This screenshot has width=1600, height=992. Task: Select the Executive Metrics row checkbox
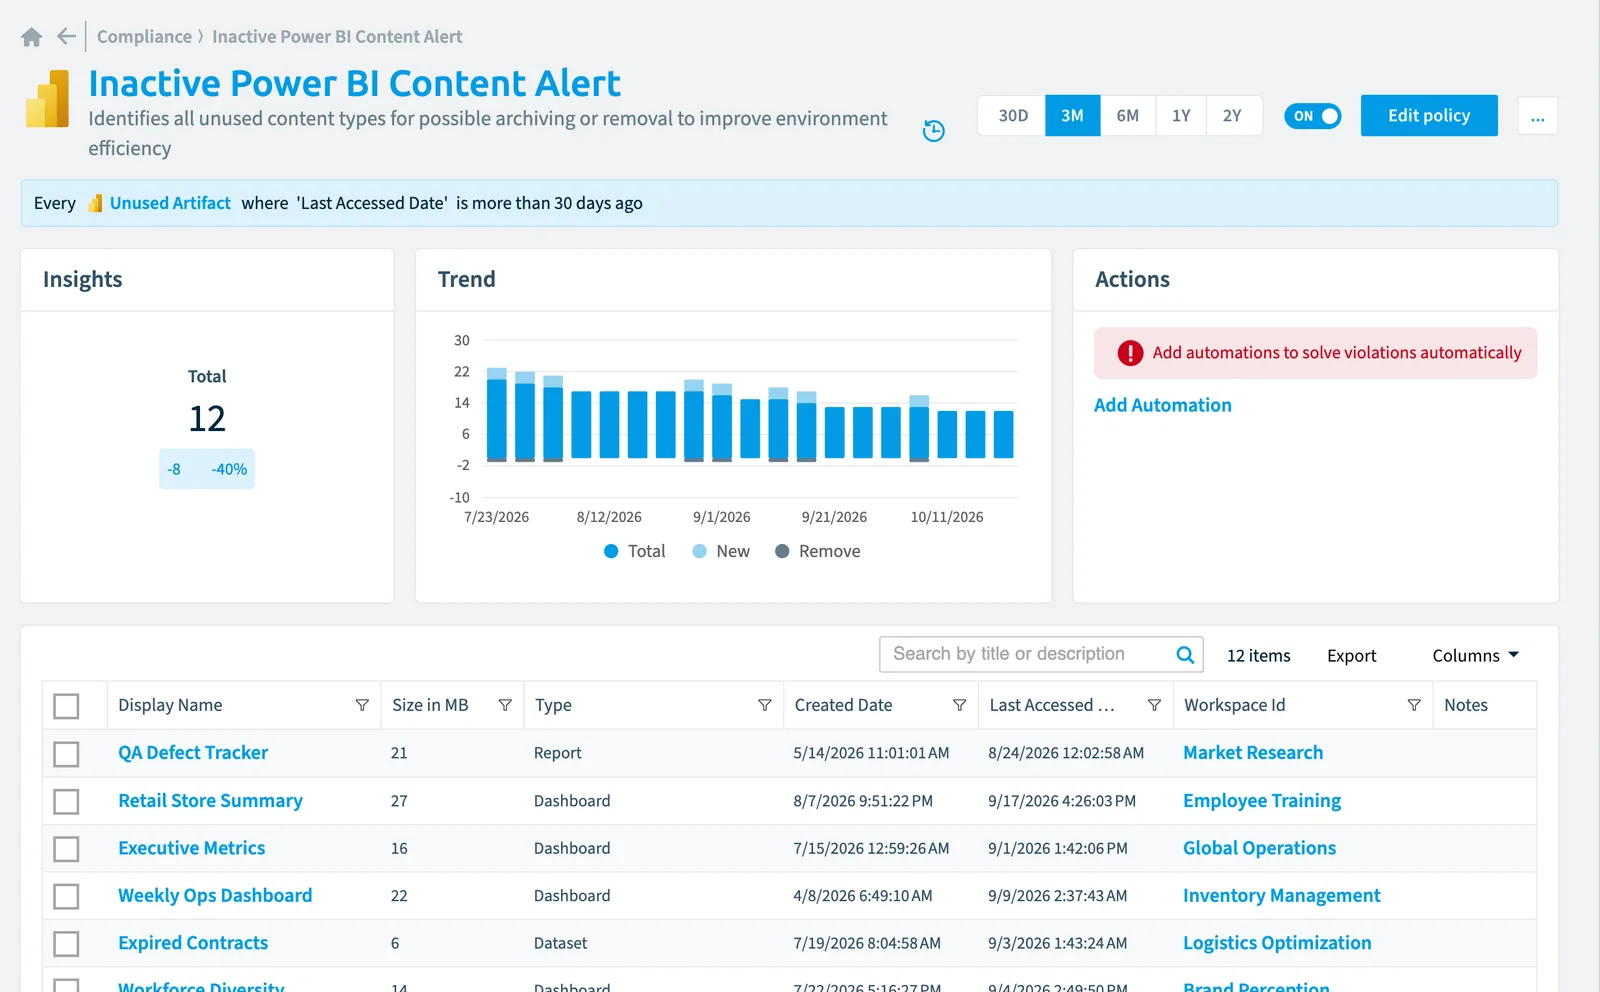(x=66, y=849)
